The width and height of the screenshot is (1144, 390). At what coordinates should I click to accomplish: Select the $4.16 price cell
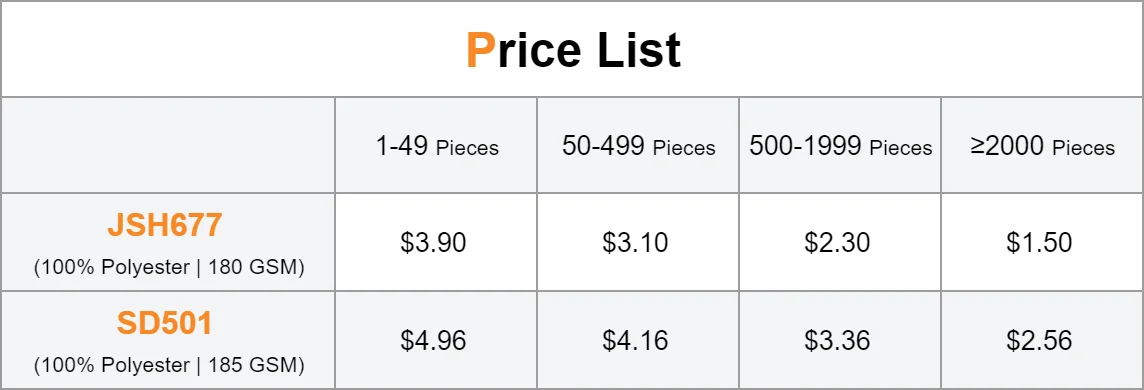tap(638, 340)
